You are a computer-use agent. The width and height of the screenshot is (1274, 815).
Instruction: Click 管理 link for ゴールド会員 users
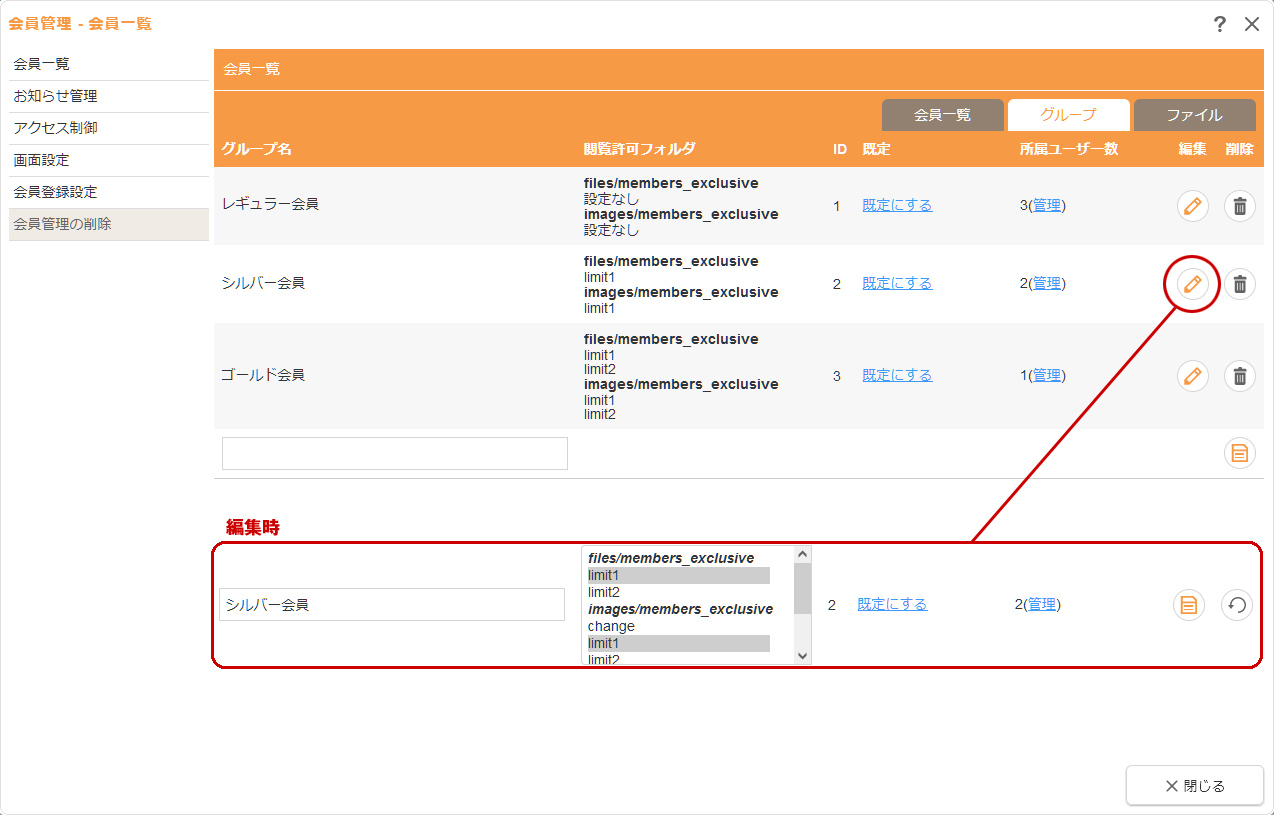pyautogui.click(x=1047, y=375)
